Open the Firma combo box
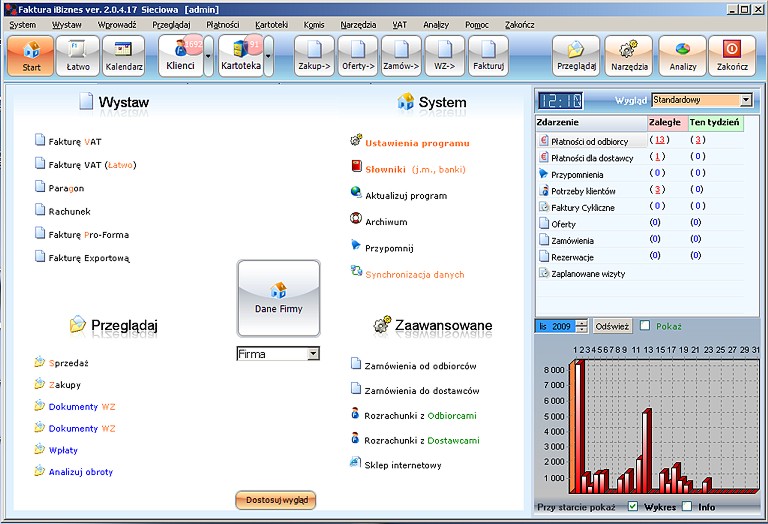Viewport: 768px width, 524px height. 313,354
